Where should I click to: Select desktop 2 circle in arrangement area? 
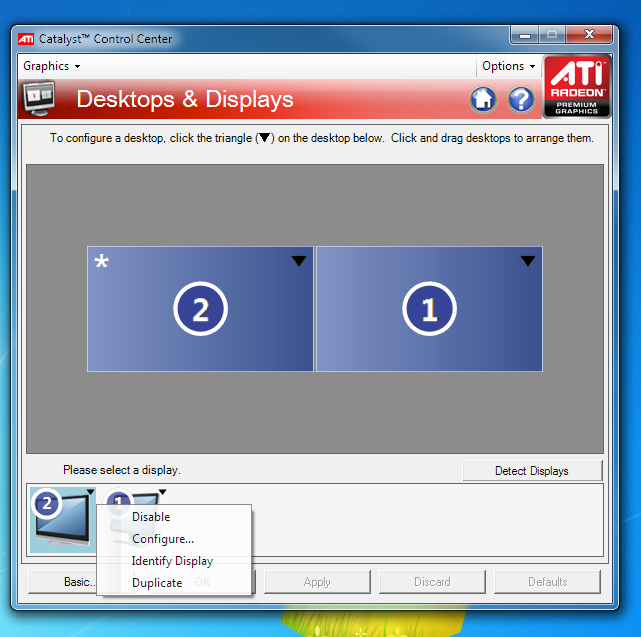pos(200,309)
